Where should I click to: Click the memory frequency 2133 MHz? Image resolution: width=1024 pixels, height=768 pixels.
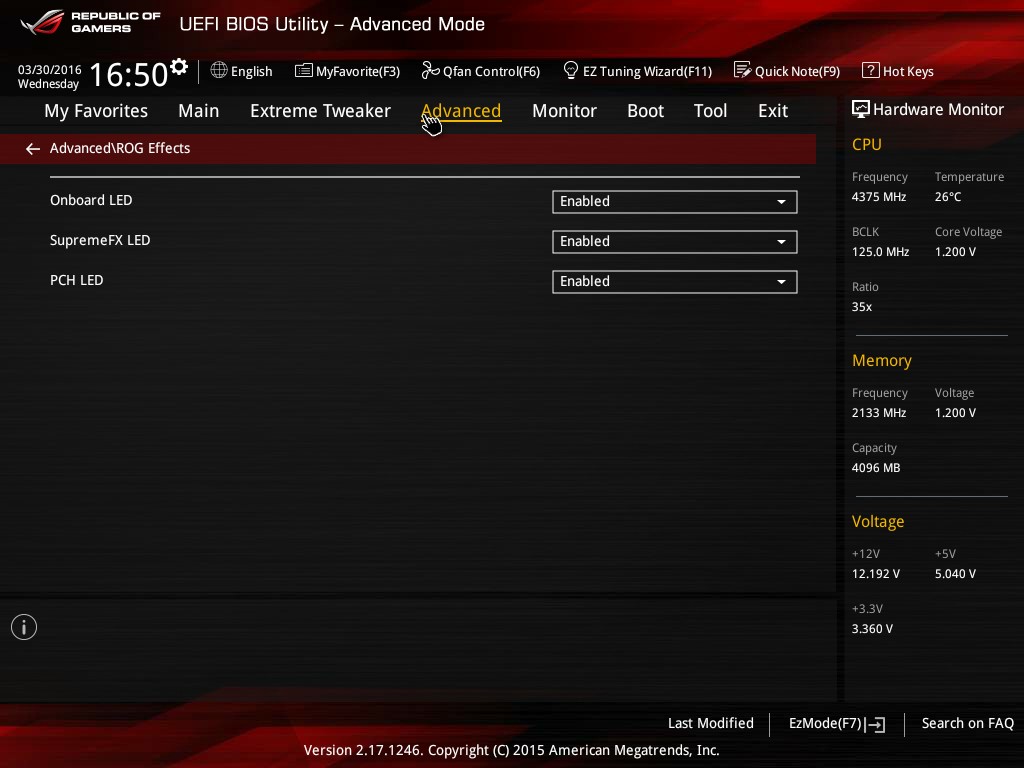pyautogui.click(x=879, y=413)
